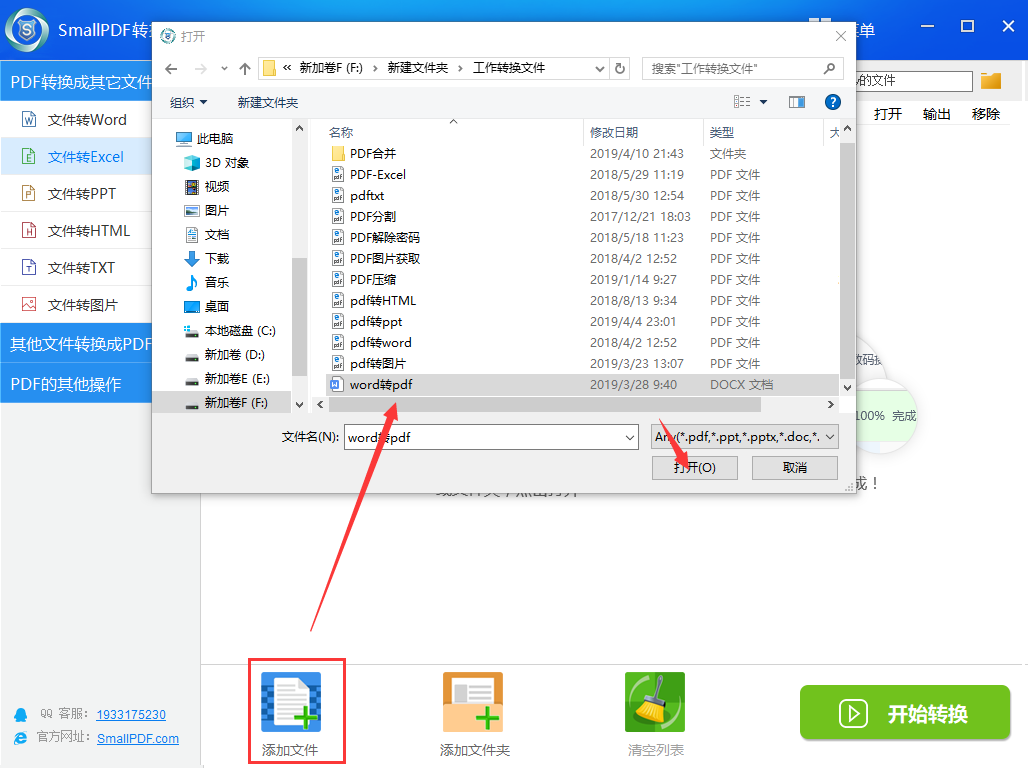Click the Open (打开) button
This screenshot has height=768, width=1028.
pos(694,468)
